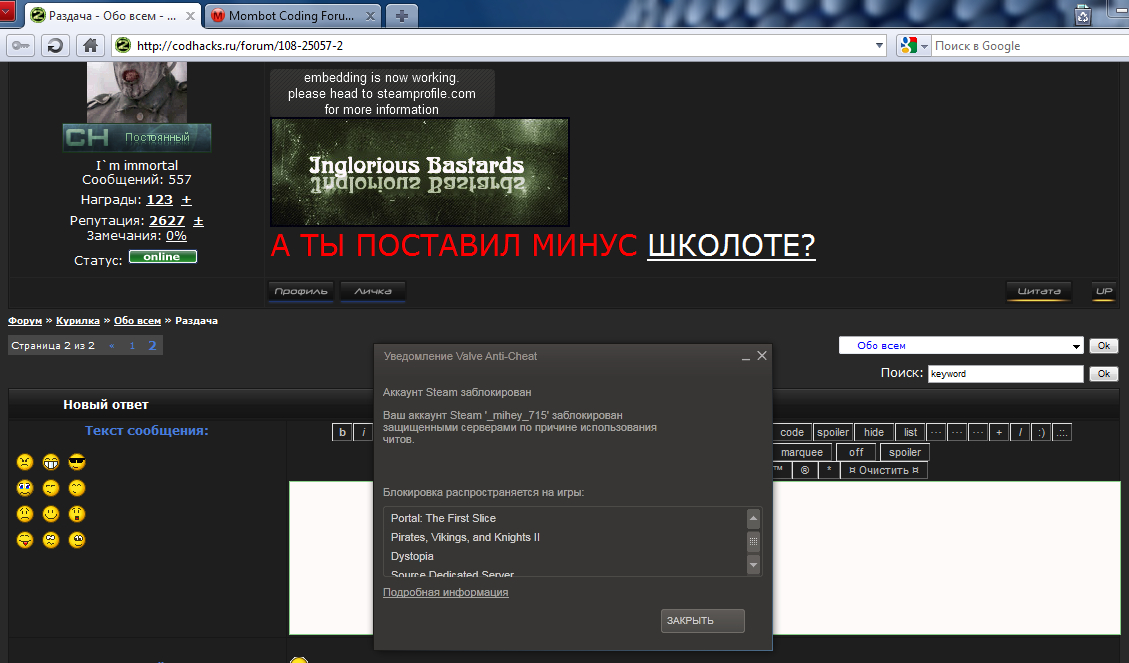Open the reputation 2627 link
The image size is (1129, 663).
(x=167, y=220)
